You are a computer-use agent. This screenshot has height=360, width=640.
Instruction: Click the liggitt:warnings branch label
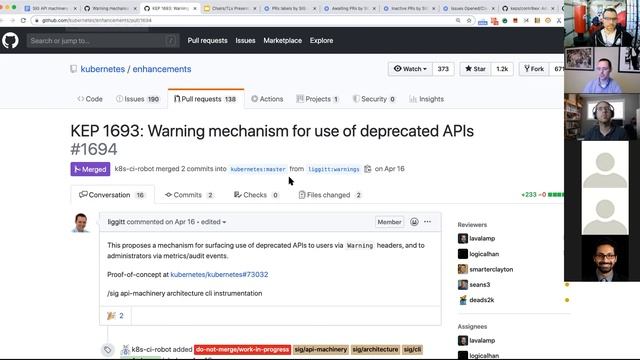coord(334,169)
